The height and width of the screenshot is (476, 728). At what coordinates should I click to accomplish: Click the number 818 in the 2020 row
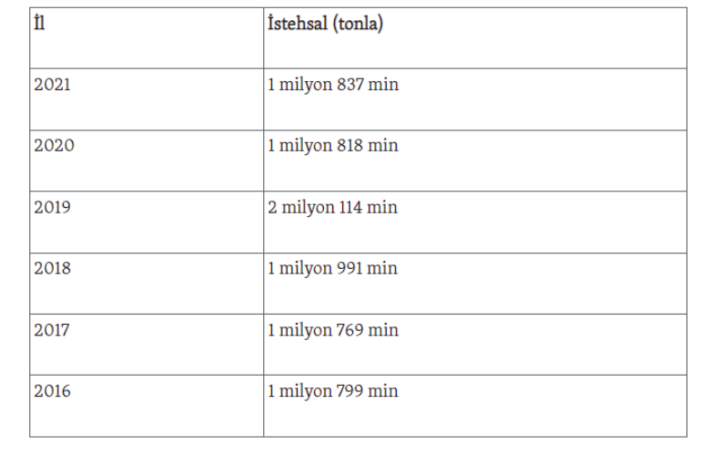point(351,146)
